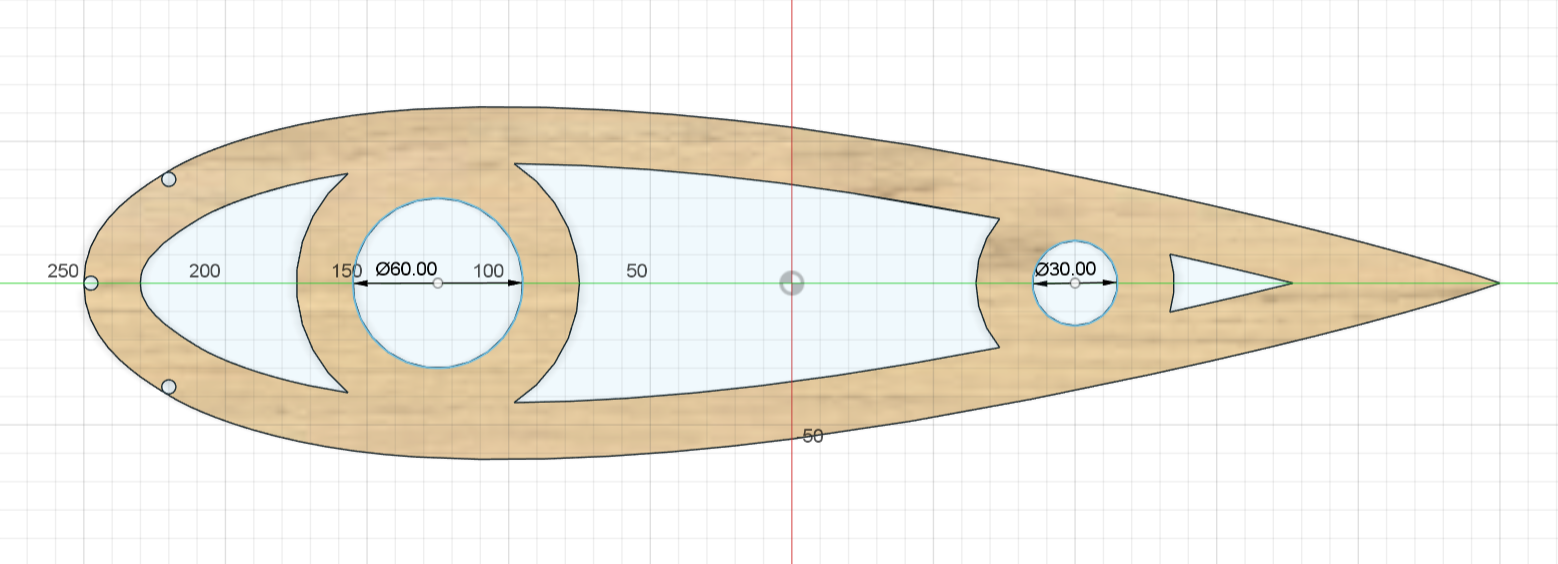Click the center point of the 60mm circle
This screenshot has height=564, width=1558.
click(x=437, y=283)
